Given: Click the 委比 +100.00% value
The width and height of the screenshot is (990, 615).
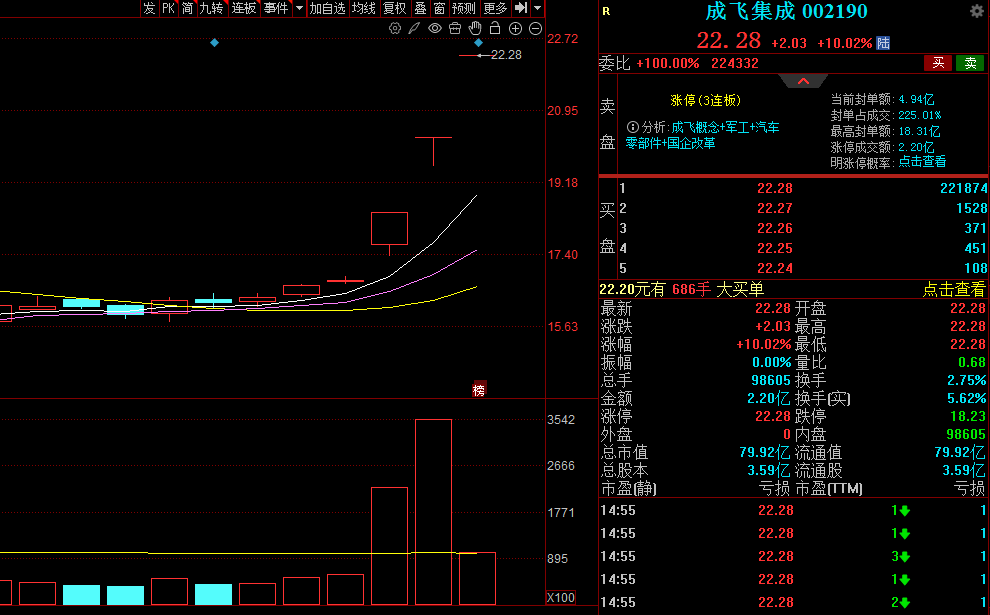Looking at the screenshot, I should tap(667, 63).
